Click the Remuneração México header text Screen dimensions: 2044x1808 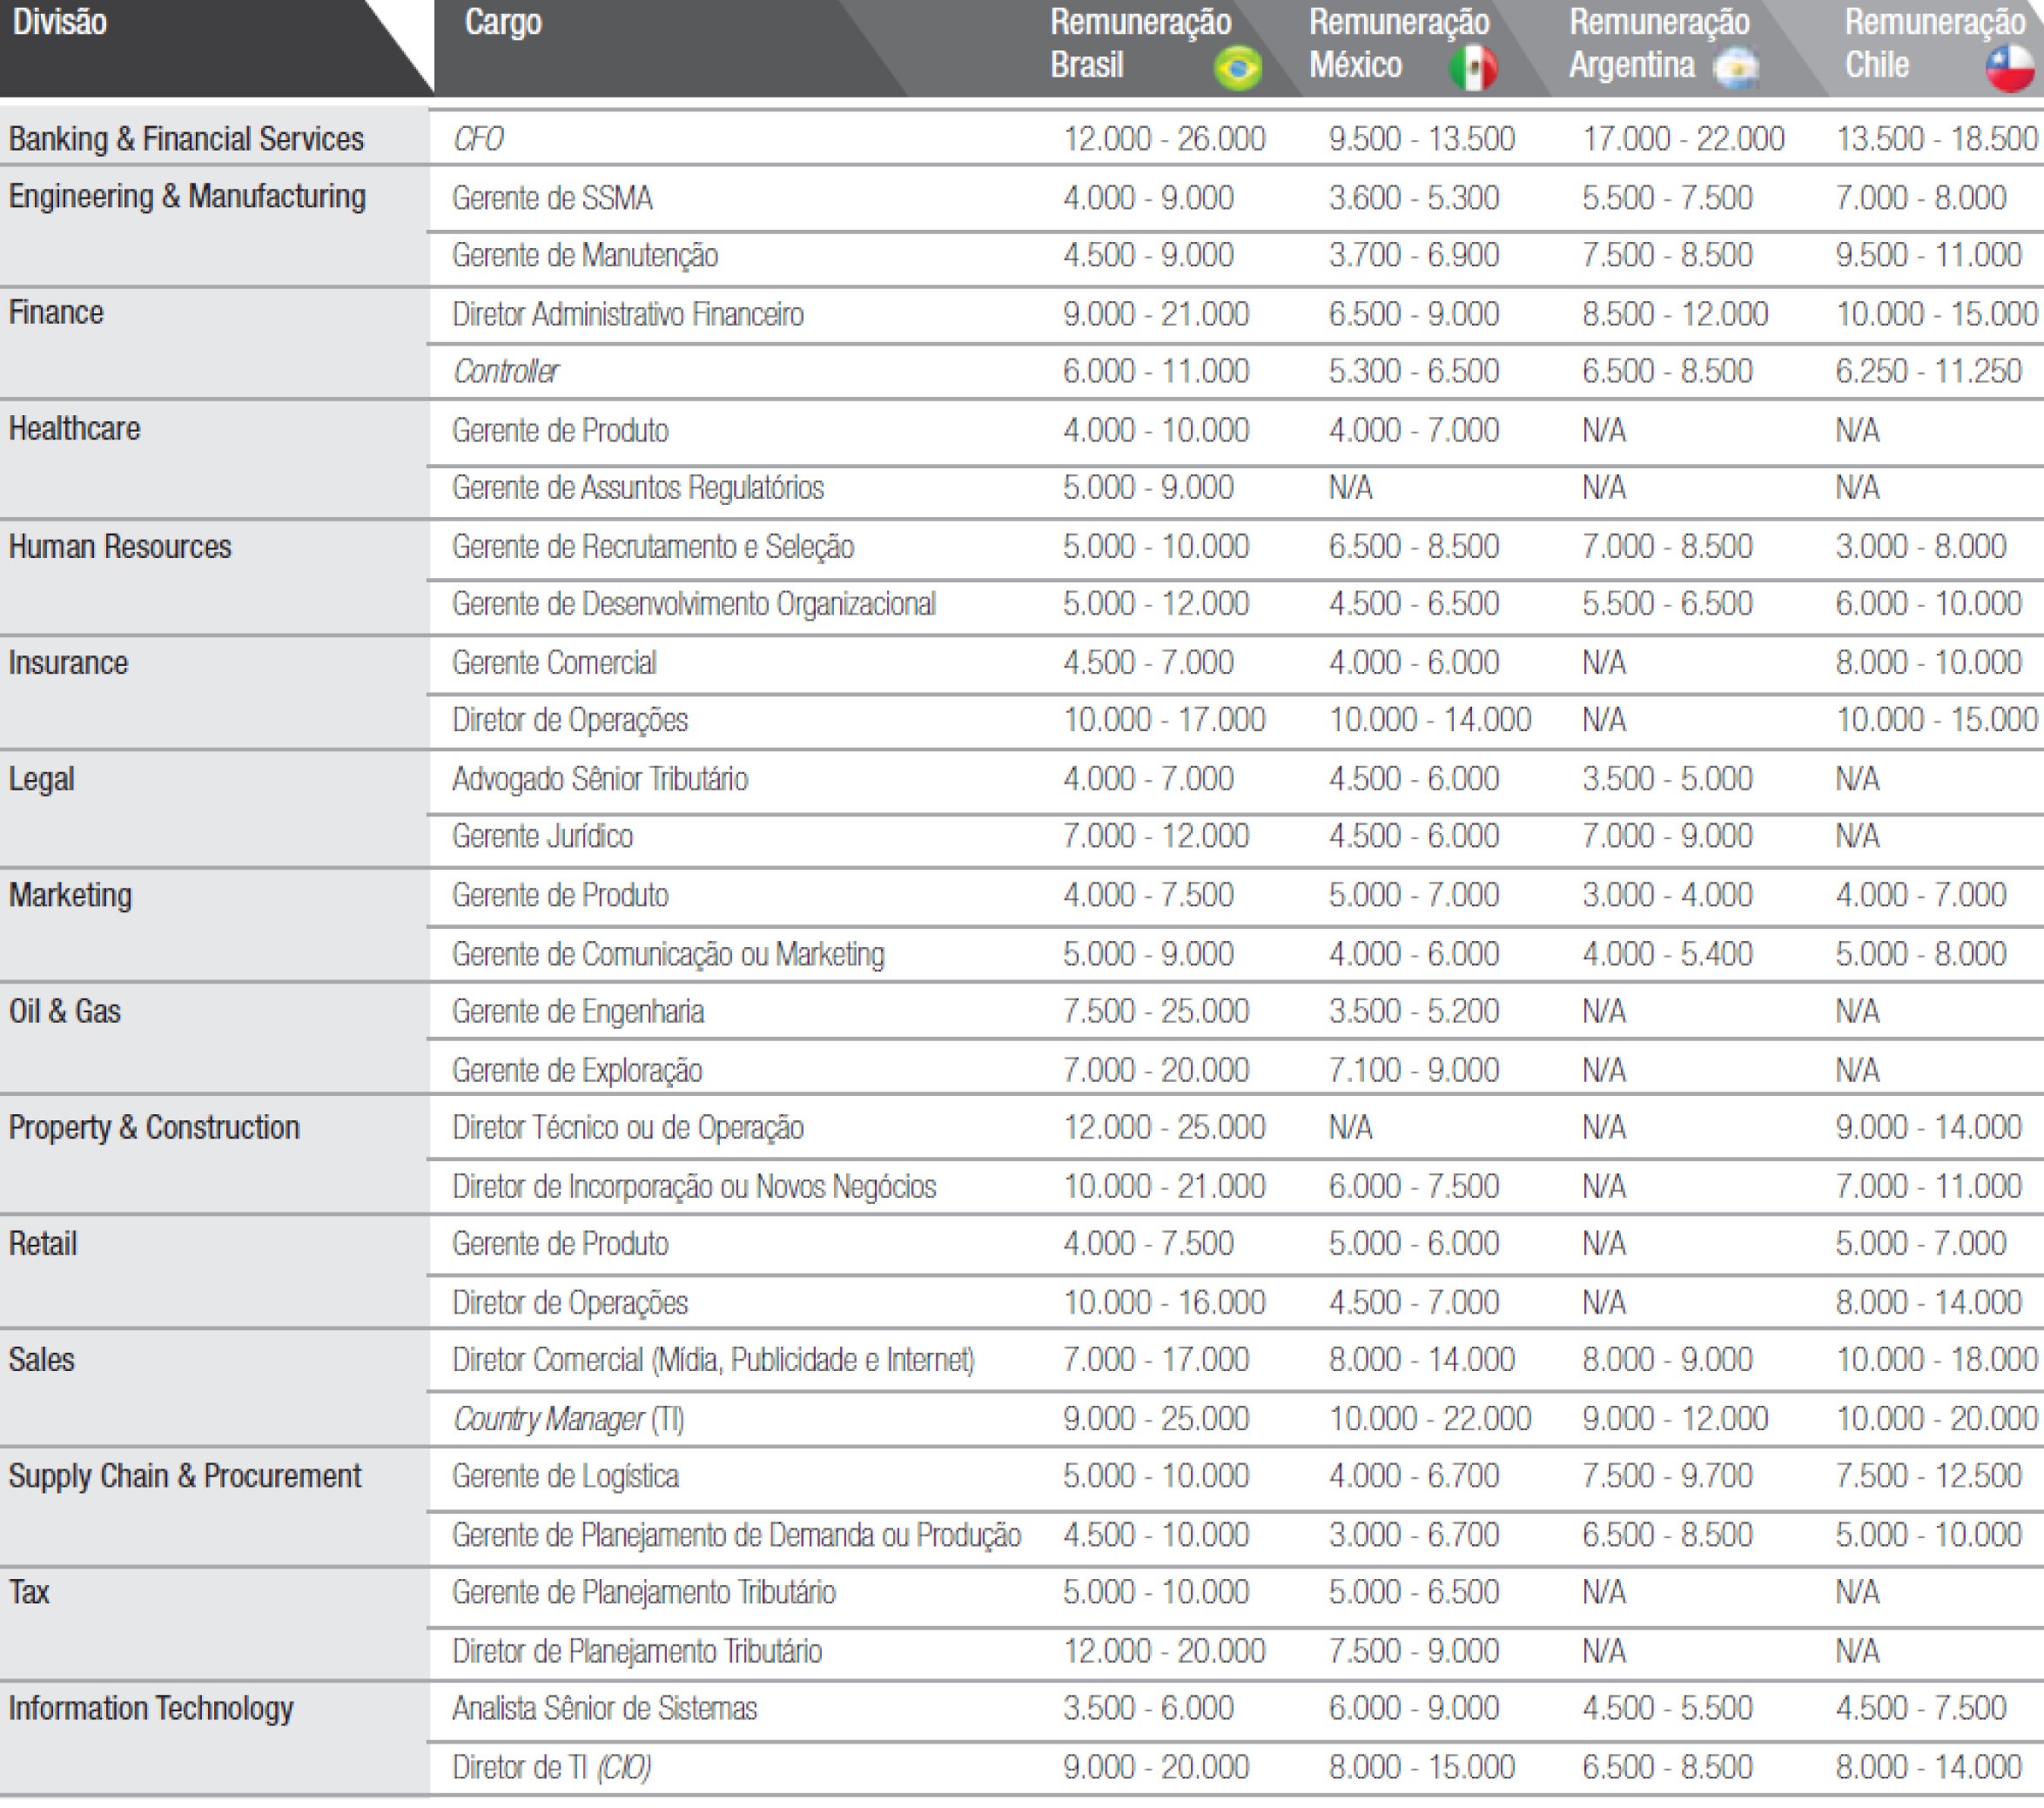coord(1400,44)
